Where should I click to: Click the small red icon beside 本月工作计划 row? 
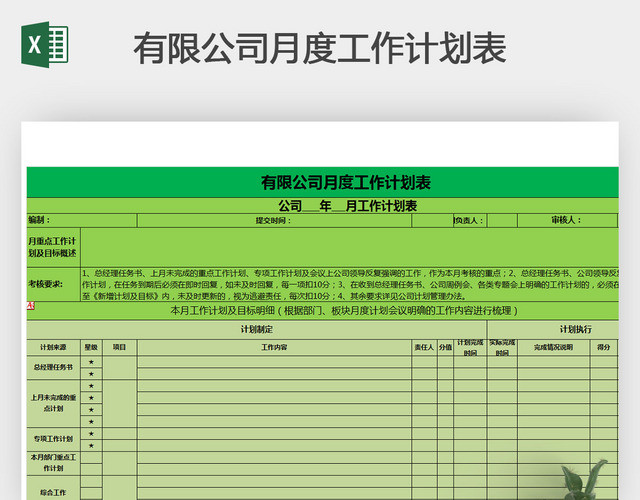31,306
